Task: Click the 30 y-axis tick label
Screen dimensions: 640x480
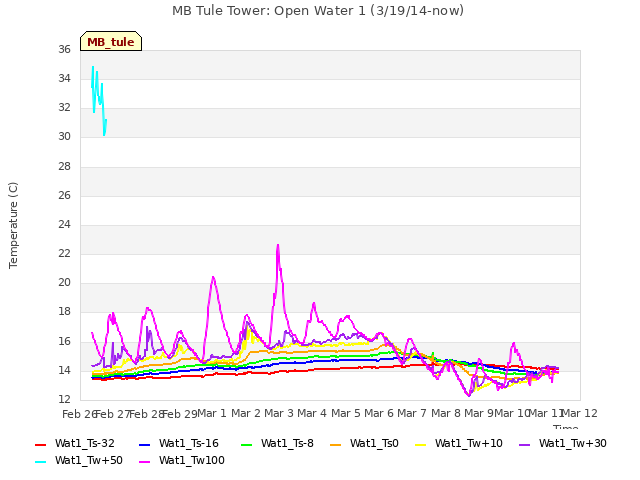Action: [64, 137]
